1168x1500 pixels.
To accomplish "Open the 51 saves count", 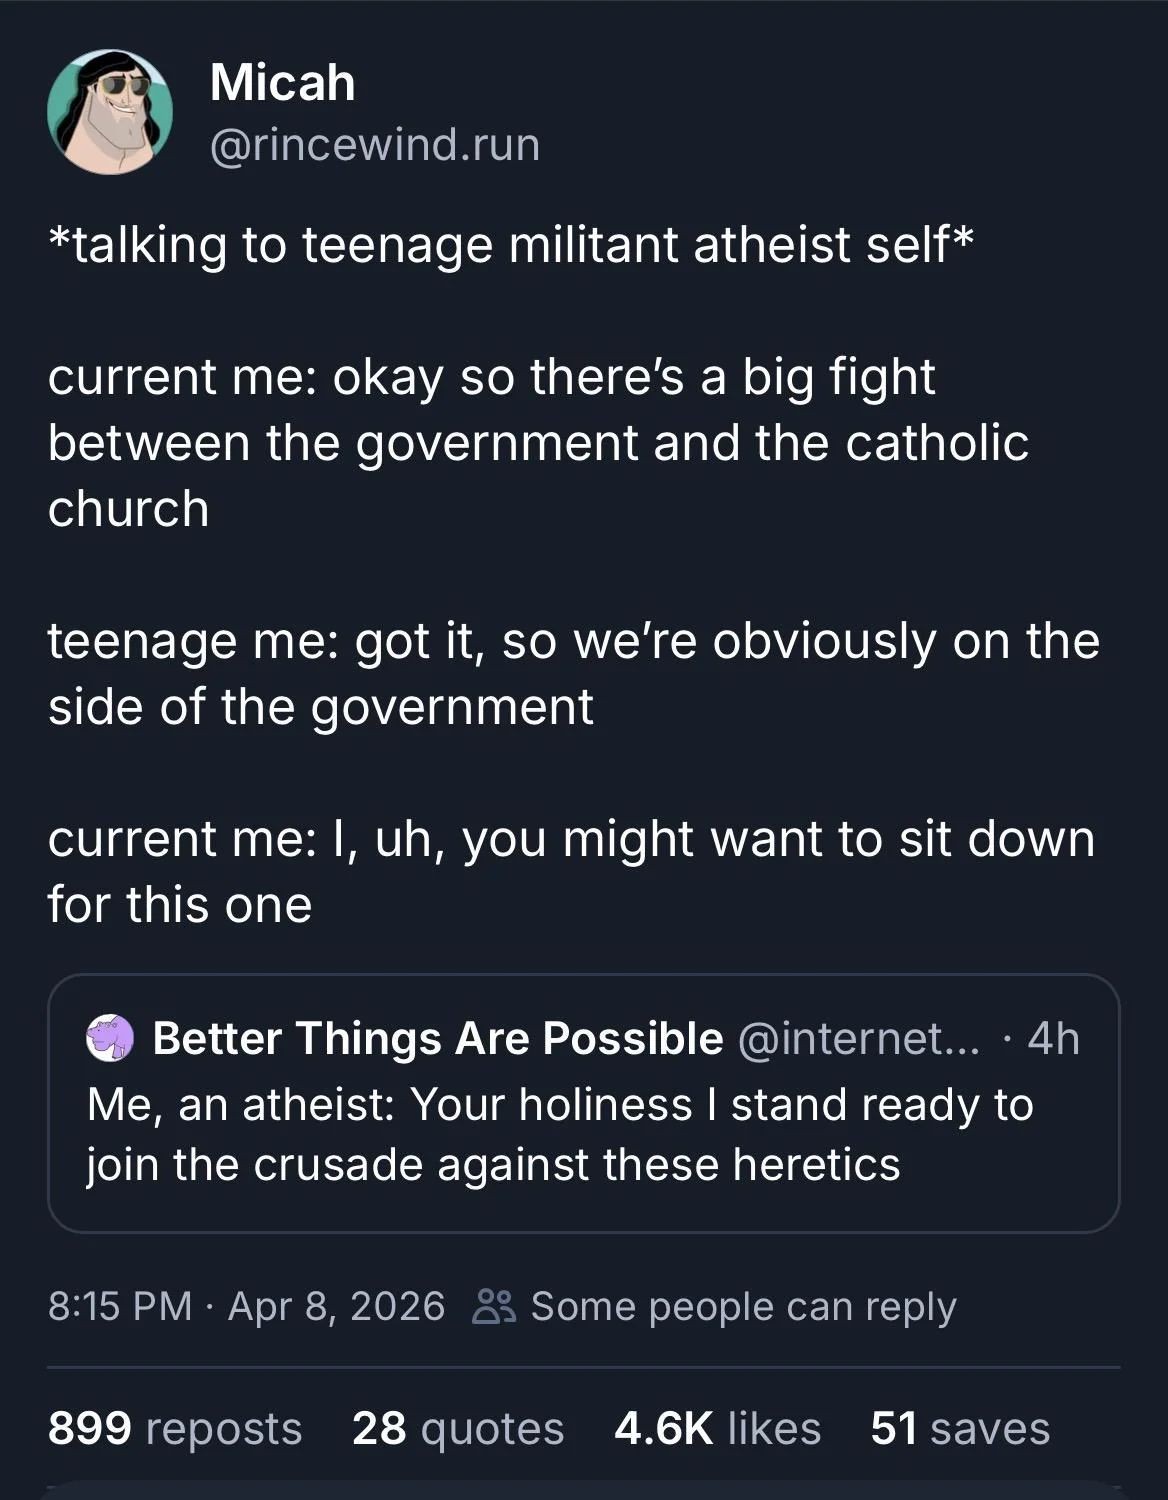I will [960, 1428].
